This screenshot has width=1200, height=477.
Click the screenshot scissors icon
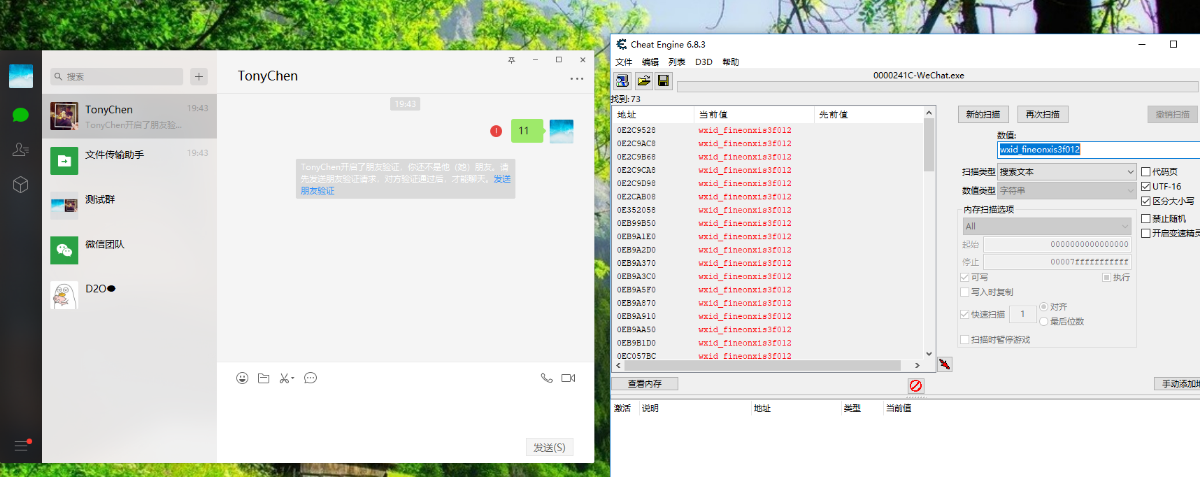pos(286,378)
